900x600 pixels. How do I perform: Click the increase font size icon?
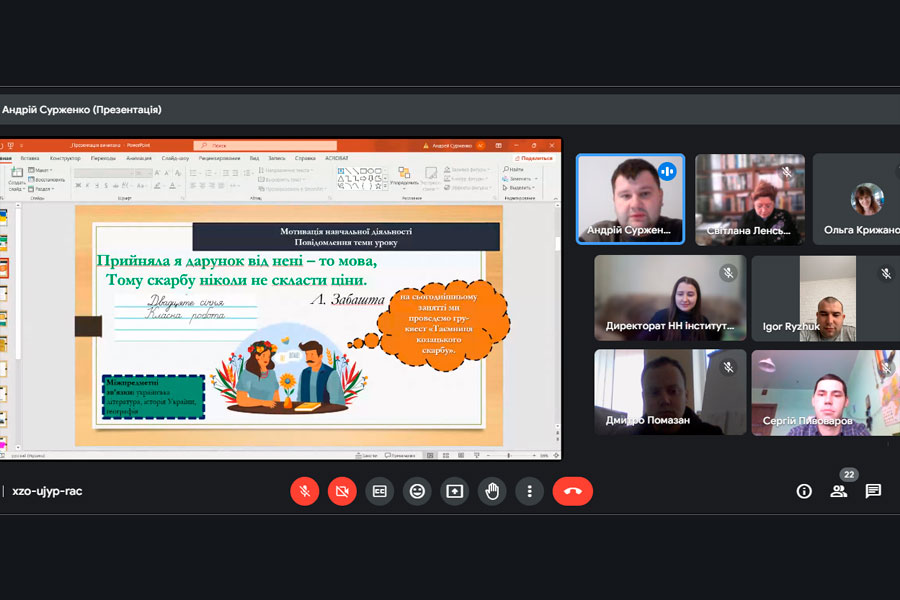157,173
